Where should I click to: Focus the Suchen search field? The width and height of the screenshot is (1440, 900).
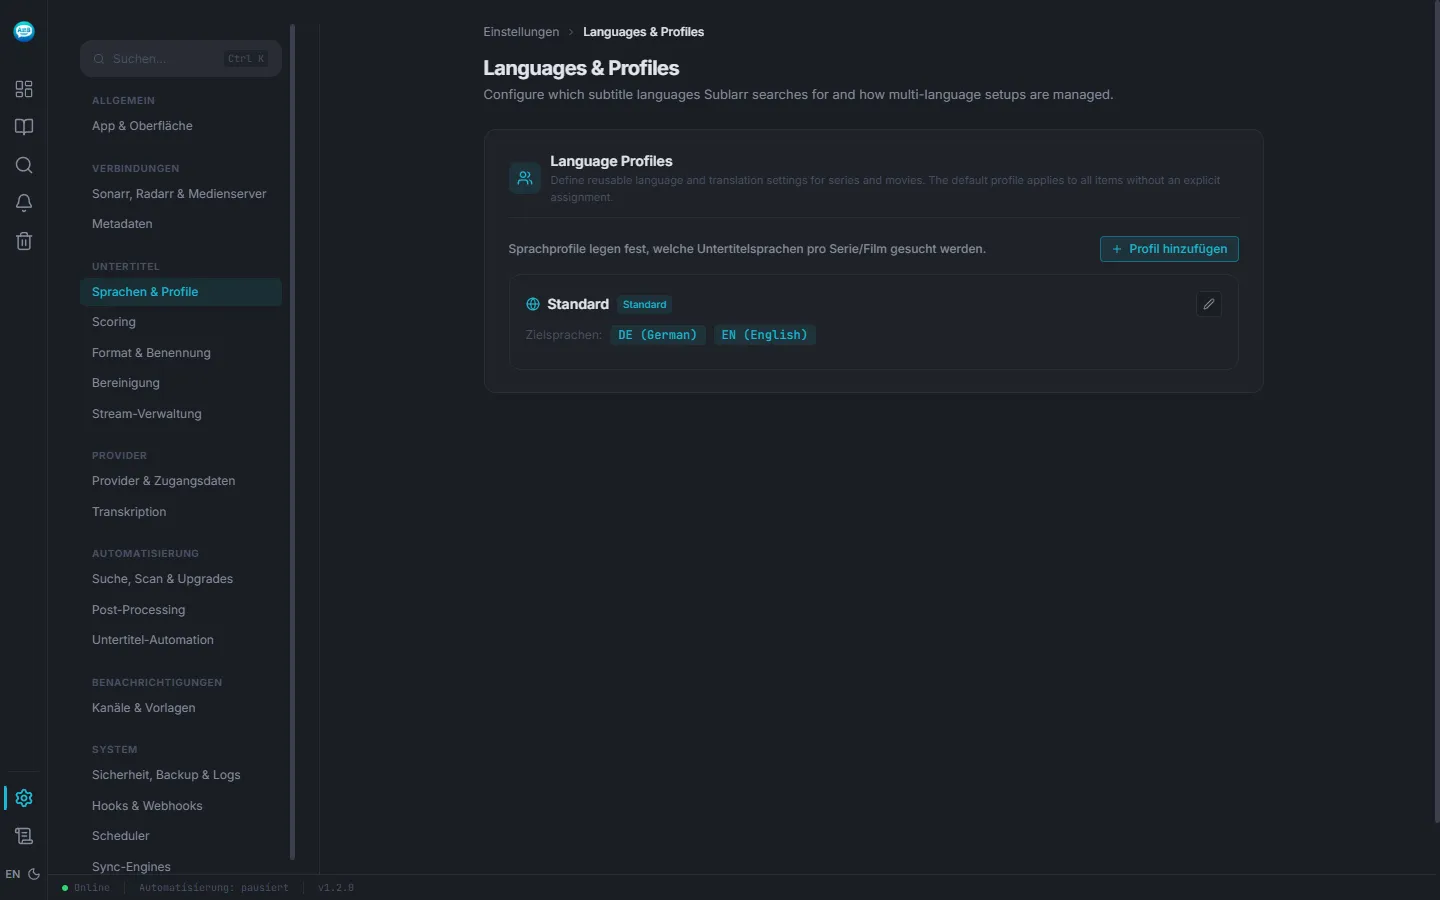coord(181,59)
